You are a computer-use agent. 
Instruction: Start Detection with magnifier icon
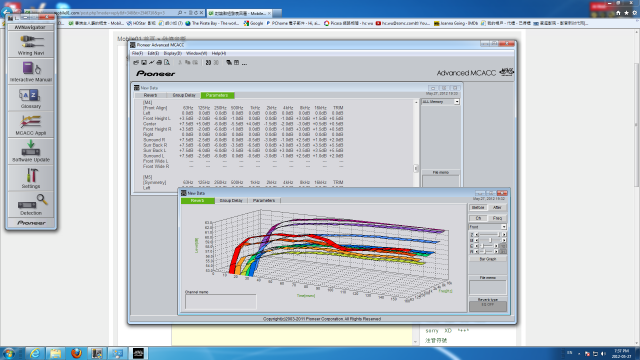(x=31, y=204)
